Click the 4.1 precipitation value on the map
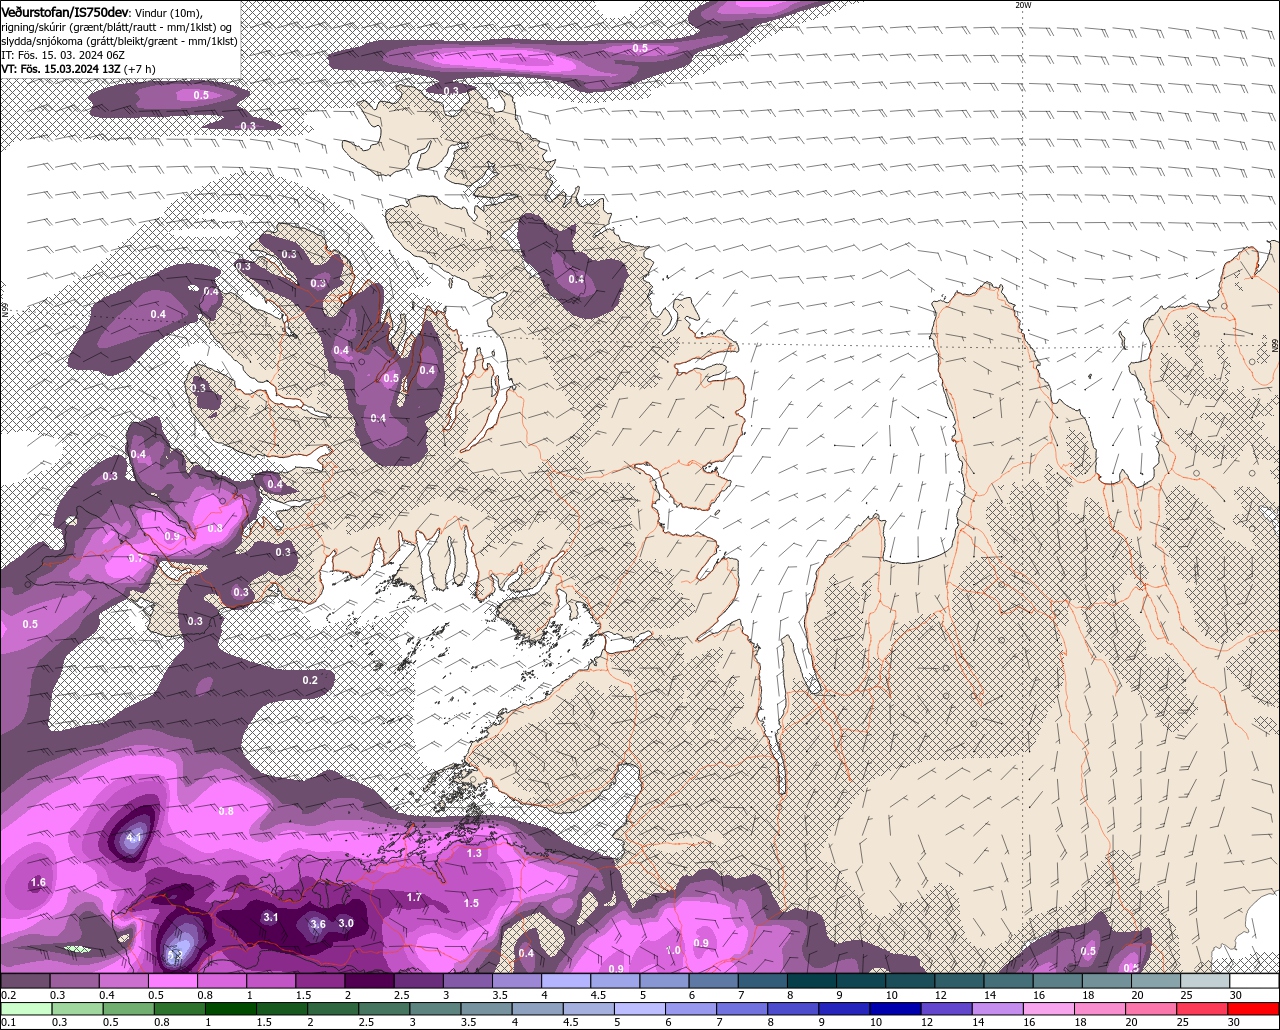The width and height of the screenshot is (1280, 1030). [x=136, y=837]
